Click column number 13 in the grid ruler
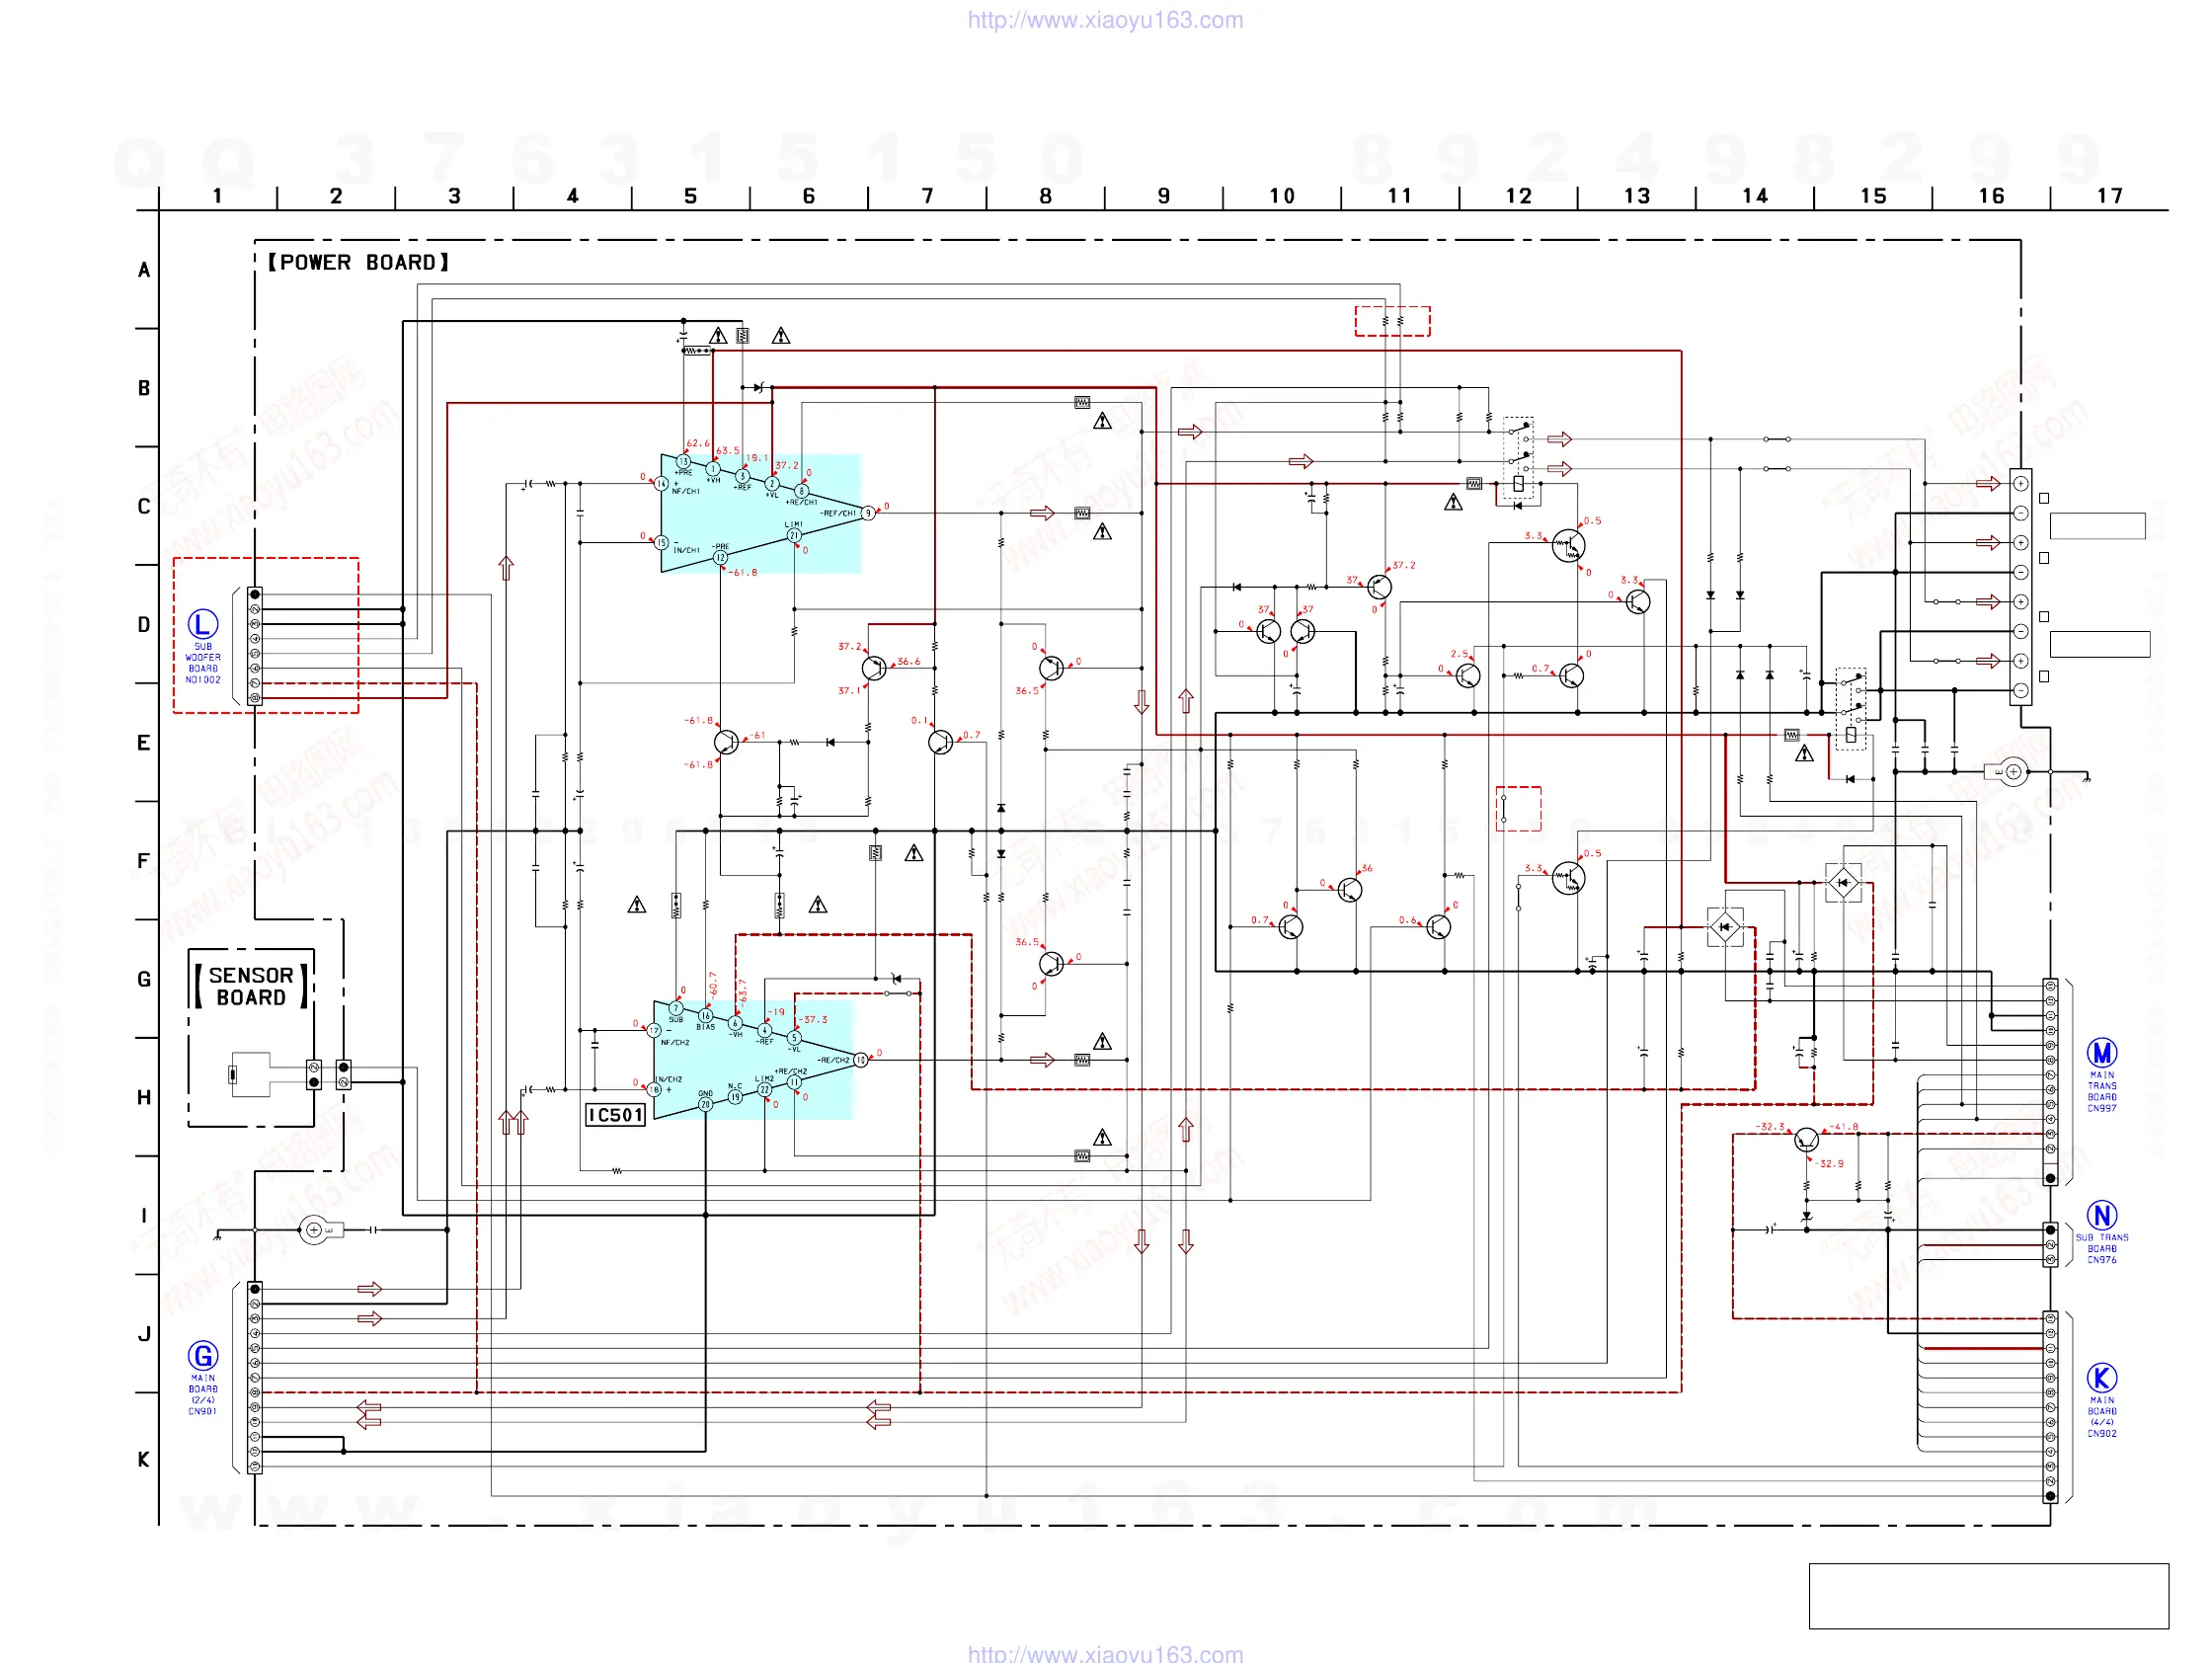 (1636, 196)
